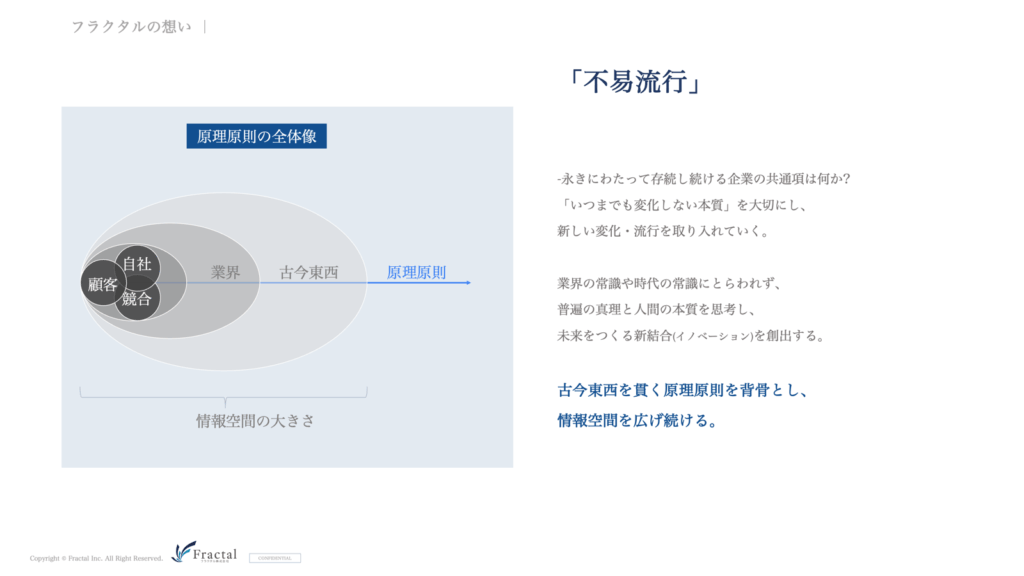Click the bold blue line starting 古今東西を貫く

pyautogui.click(x=682, y=391)
